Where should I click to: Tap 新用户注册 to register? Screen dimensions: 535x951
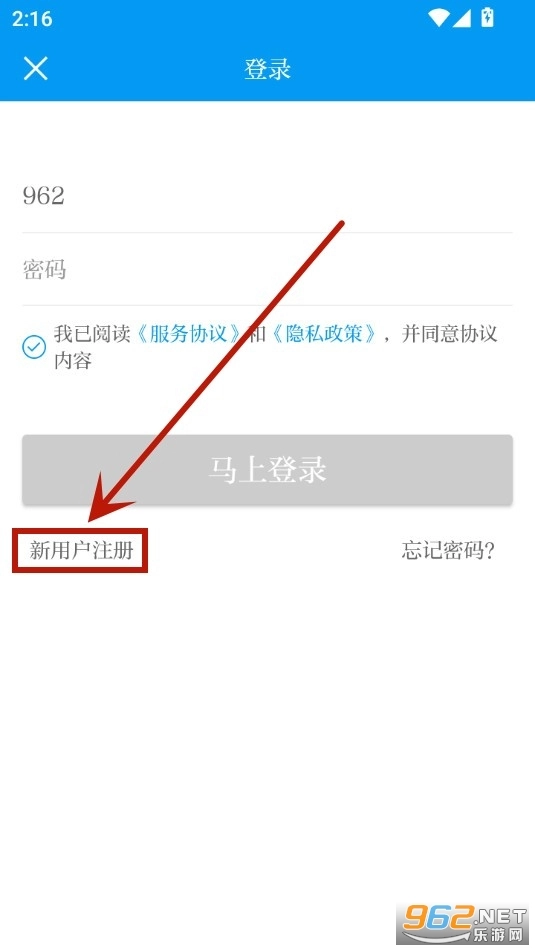tap(81, 550)
